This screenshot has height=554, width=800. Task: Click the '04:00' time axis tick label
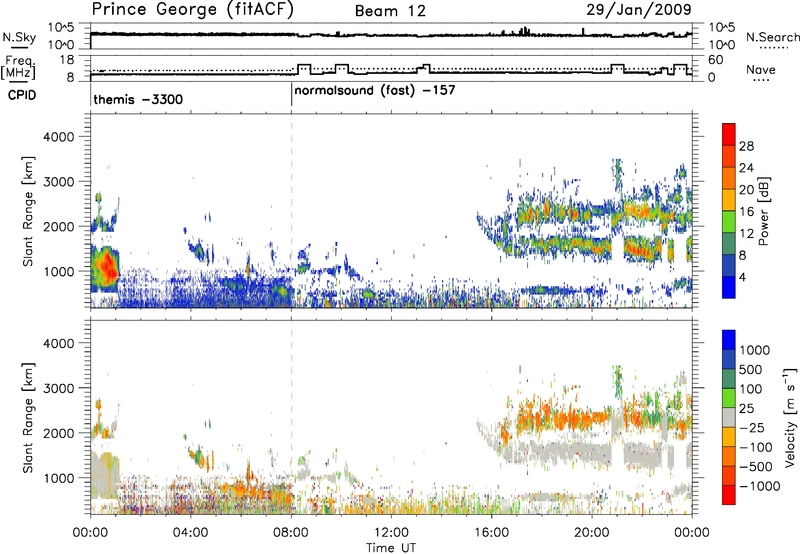pyautogui.click(x=191, y=533)
